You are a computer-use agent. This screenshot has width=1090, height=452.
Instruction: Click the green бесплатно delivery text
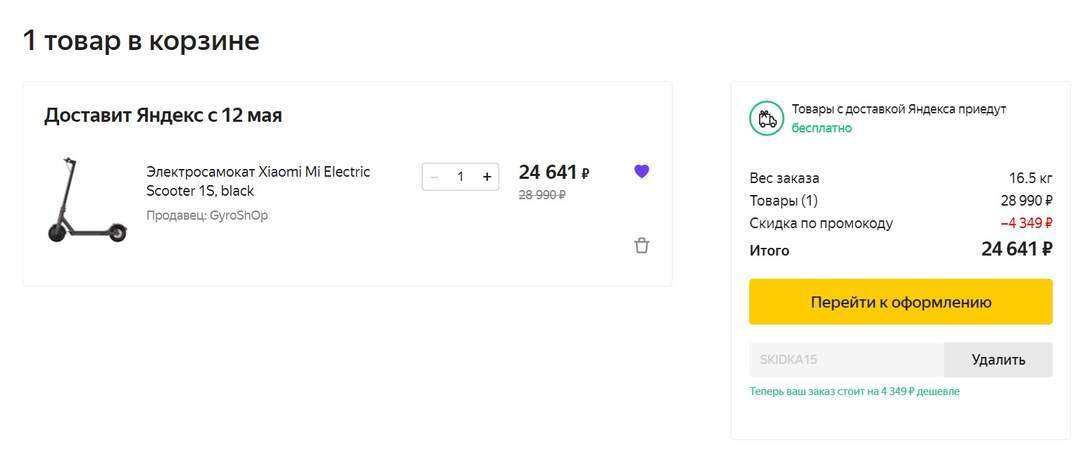tap(822, 128)
